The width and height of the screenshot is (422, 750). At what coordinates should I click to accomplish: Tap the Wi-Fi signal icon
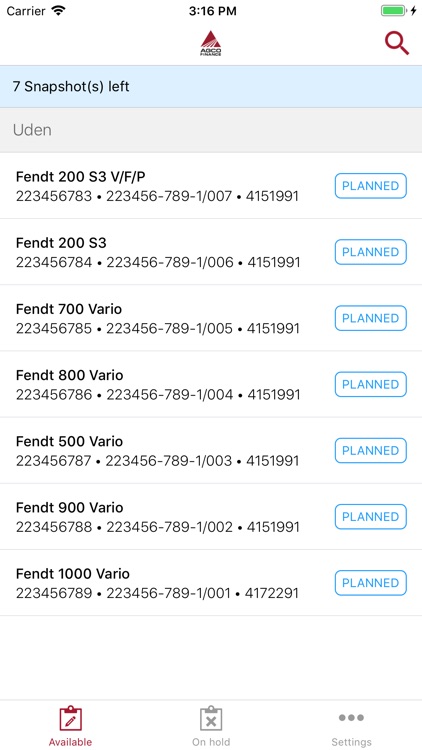coord(58,11)
